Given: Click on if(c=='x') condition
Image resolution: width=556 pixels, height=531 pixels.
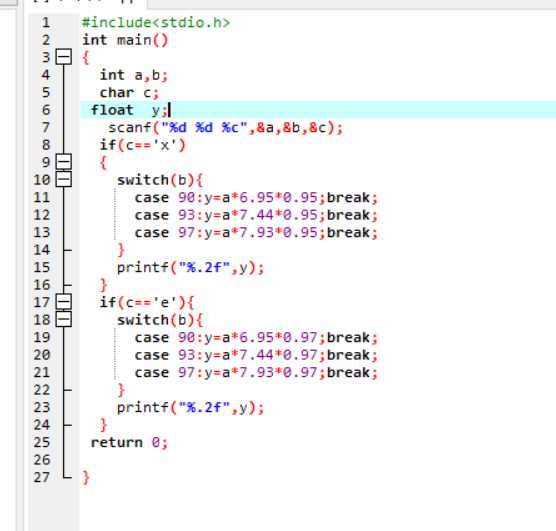Looking at the screenshot, I should (x=142, y=145).
